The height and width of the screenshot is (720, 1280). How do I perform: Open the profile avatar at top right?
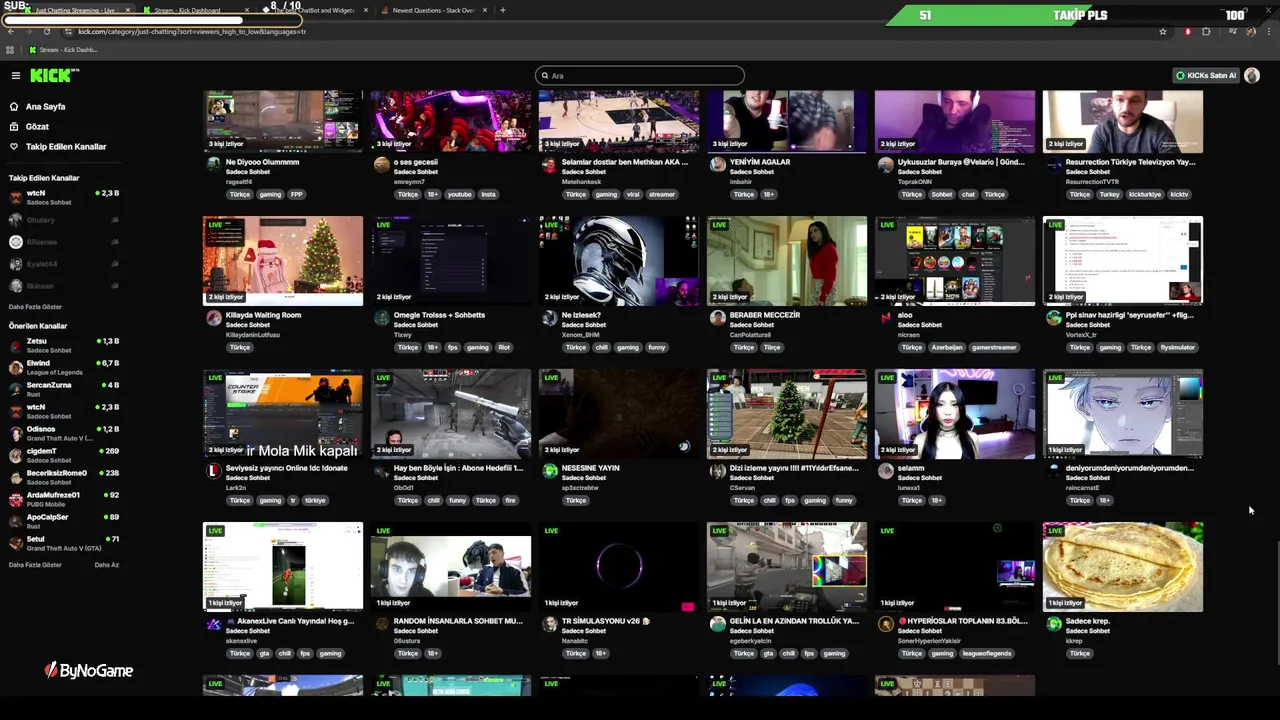(x=1252, y=75)
